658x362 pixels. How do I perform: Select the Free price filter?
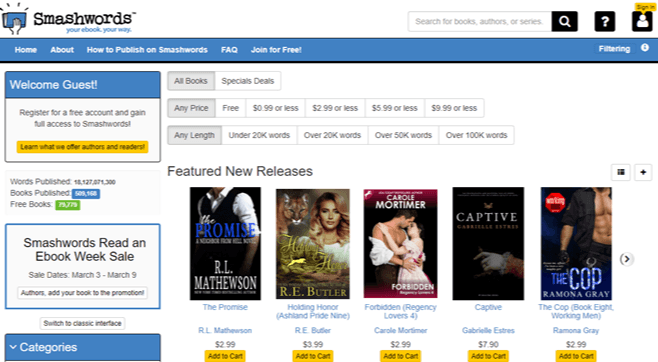(230, 108)
